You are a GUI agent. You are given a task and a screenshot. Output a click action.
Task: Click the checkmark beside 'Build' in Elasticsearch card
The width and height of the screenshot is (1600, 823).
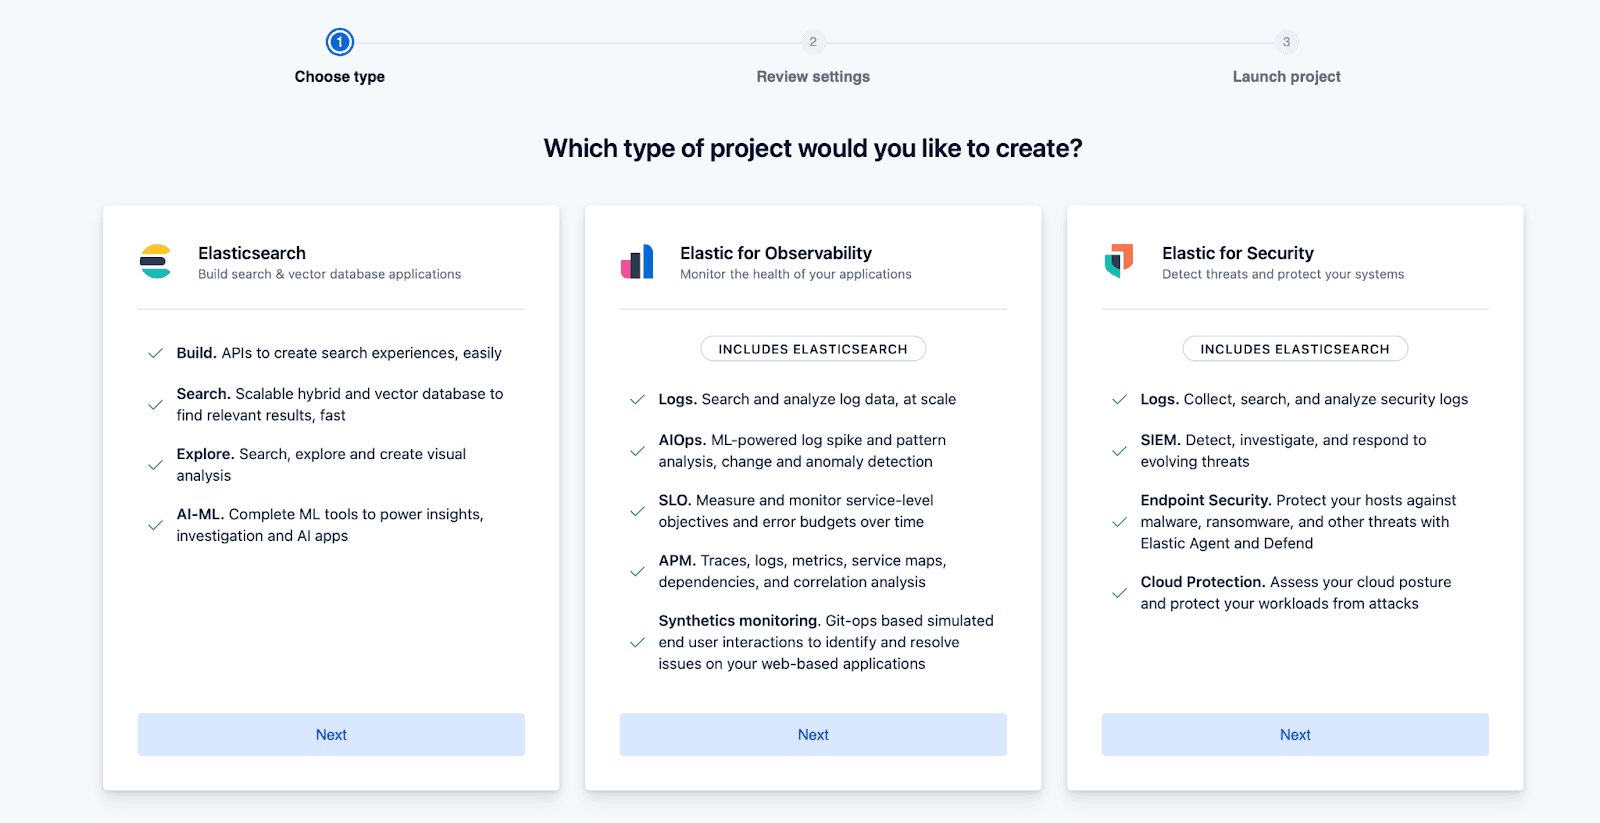(x=155, y=353)
